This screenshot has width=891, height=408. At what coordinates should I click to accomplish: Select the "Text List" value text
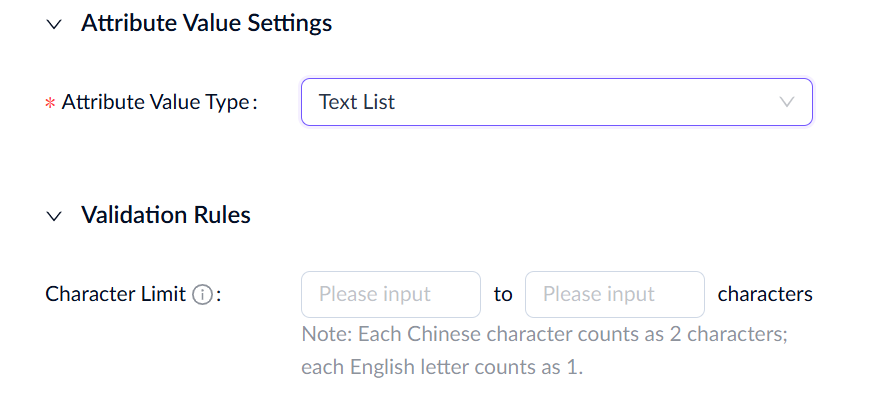coord(357,102)
